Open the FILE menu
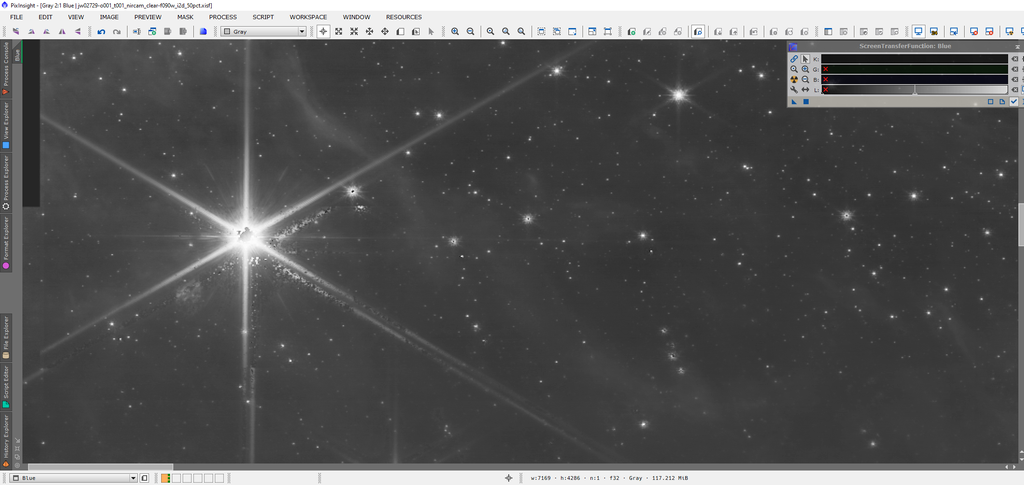This screenshot has width=1024, height=485. tap(16, 17)
